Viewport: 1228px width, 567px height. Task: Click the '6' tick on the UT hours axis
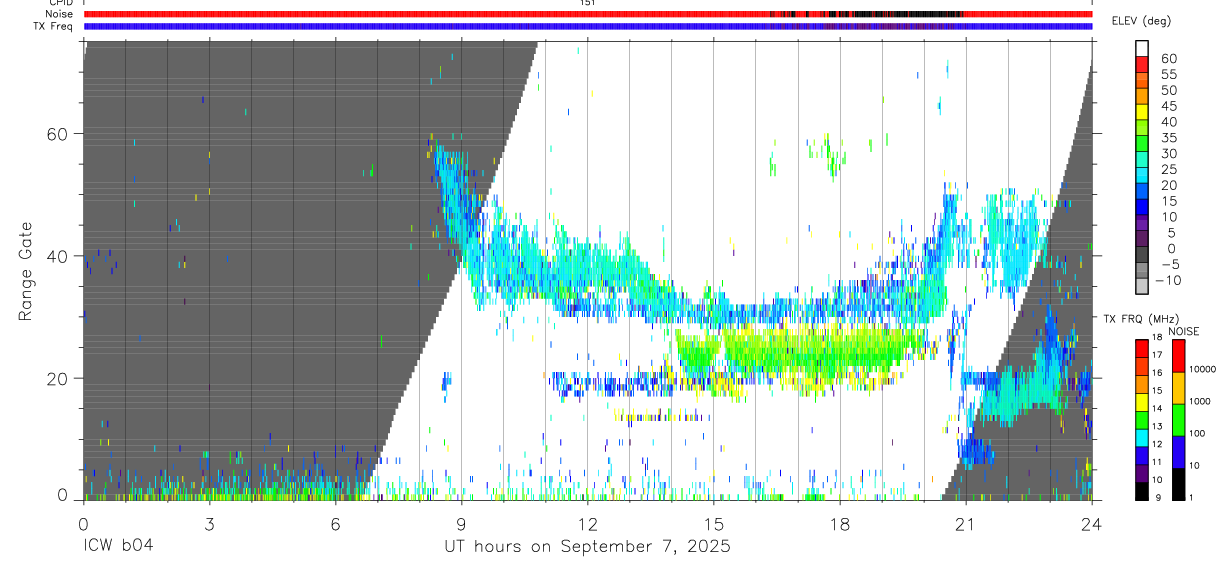point(335,523)
